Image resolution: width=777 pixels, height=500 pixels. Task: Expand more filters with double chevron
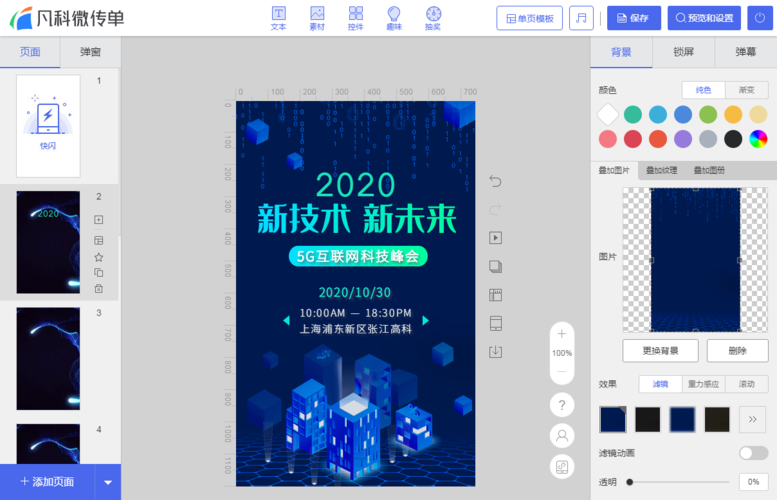752,419
